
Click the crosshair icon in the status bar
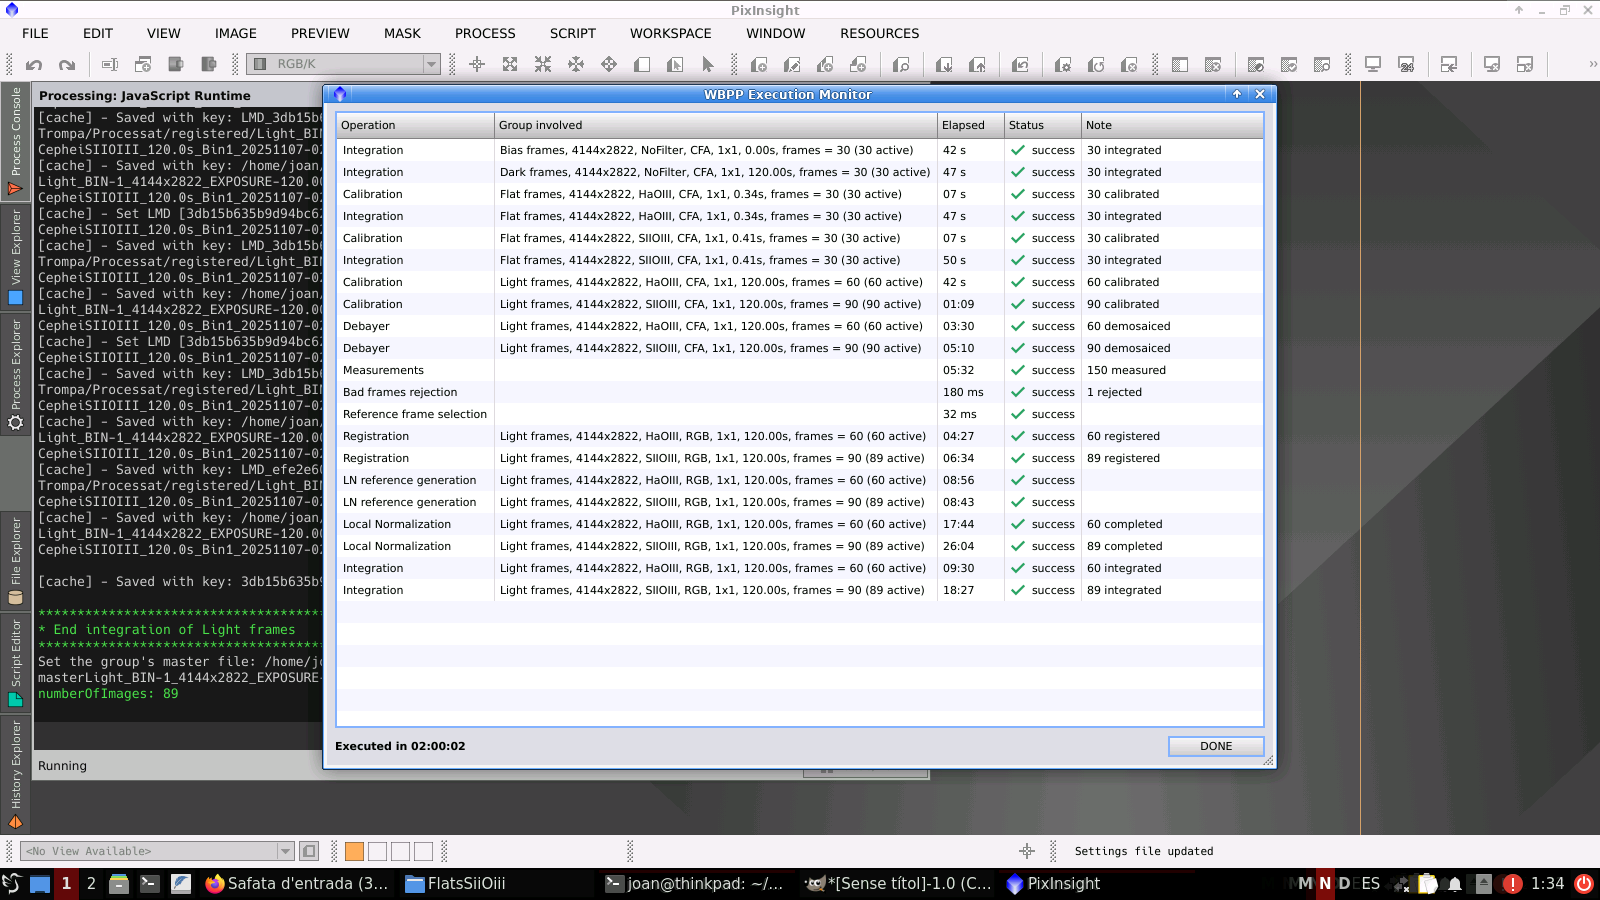point(1027,851)
